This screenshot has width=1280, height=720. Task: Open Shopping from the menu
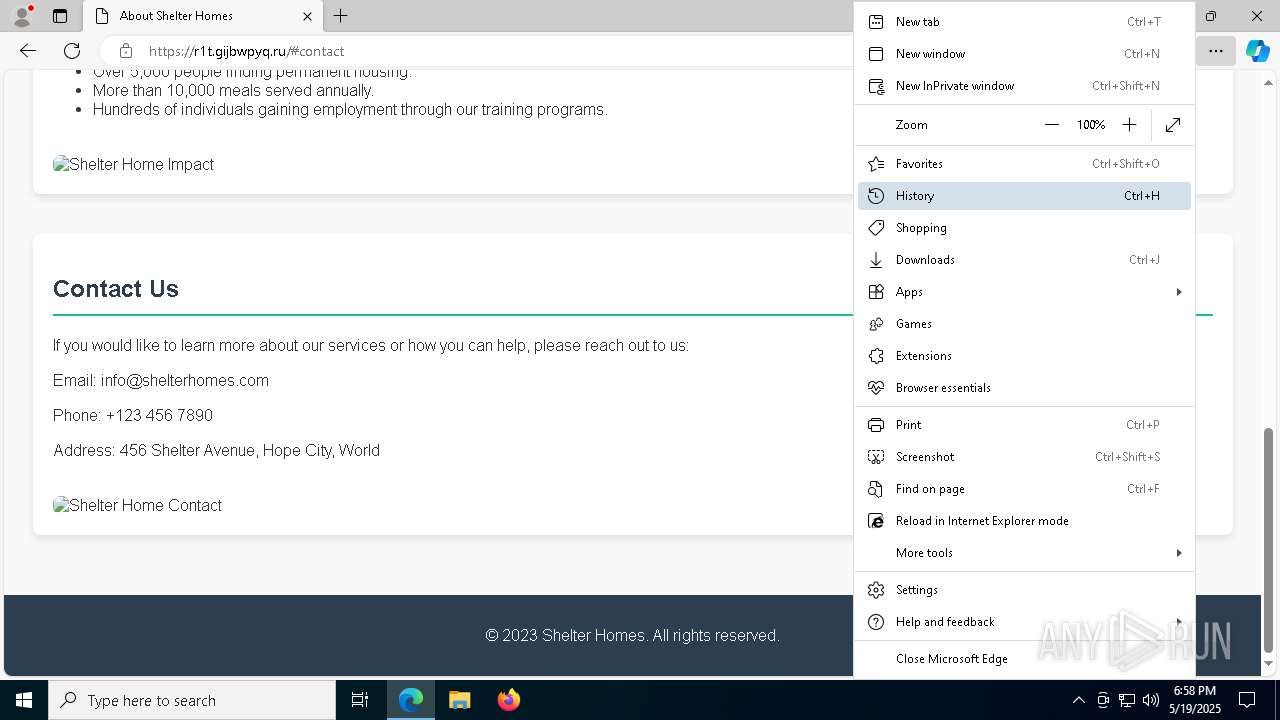point(1024,228)
